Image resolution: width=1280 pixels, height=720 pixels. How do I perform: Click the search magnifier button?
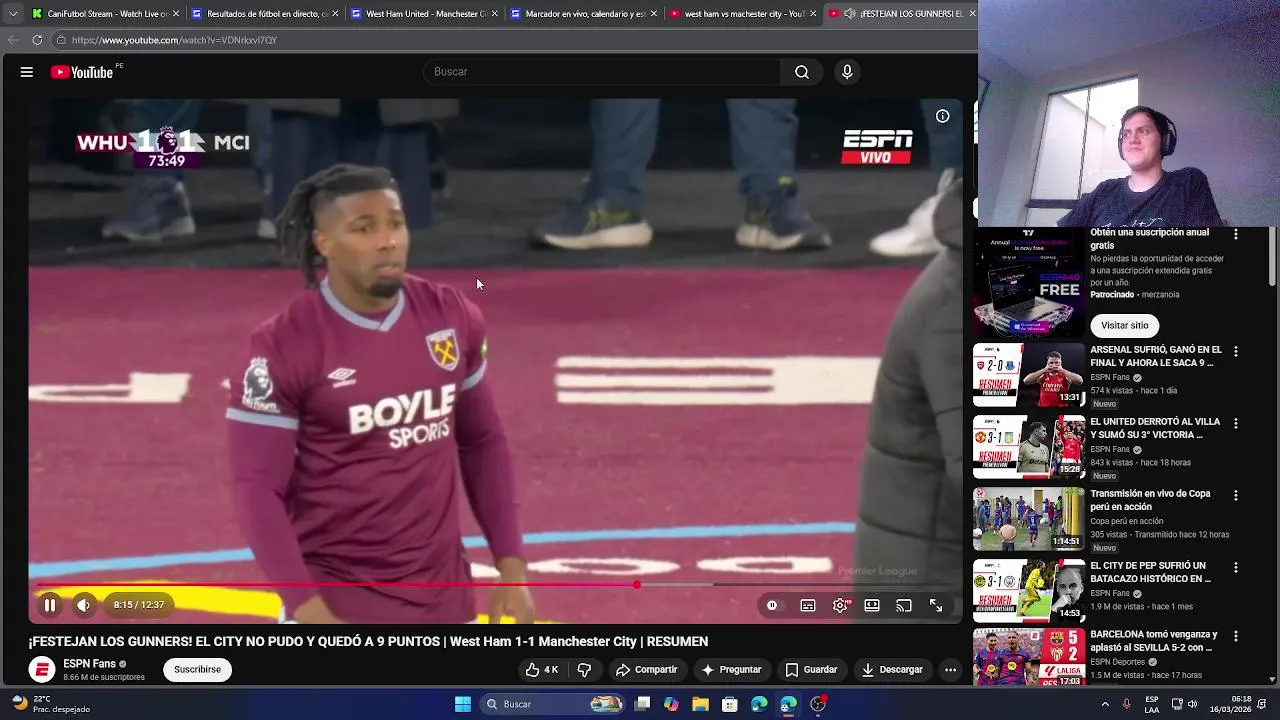(x=802, y=72)
